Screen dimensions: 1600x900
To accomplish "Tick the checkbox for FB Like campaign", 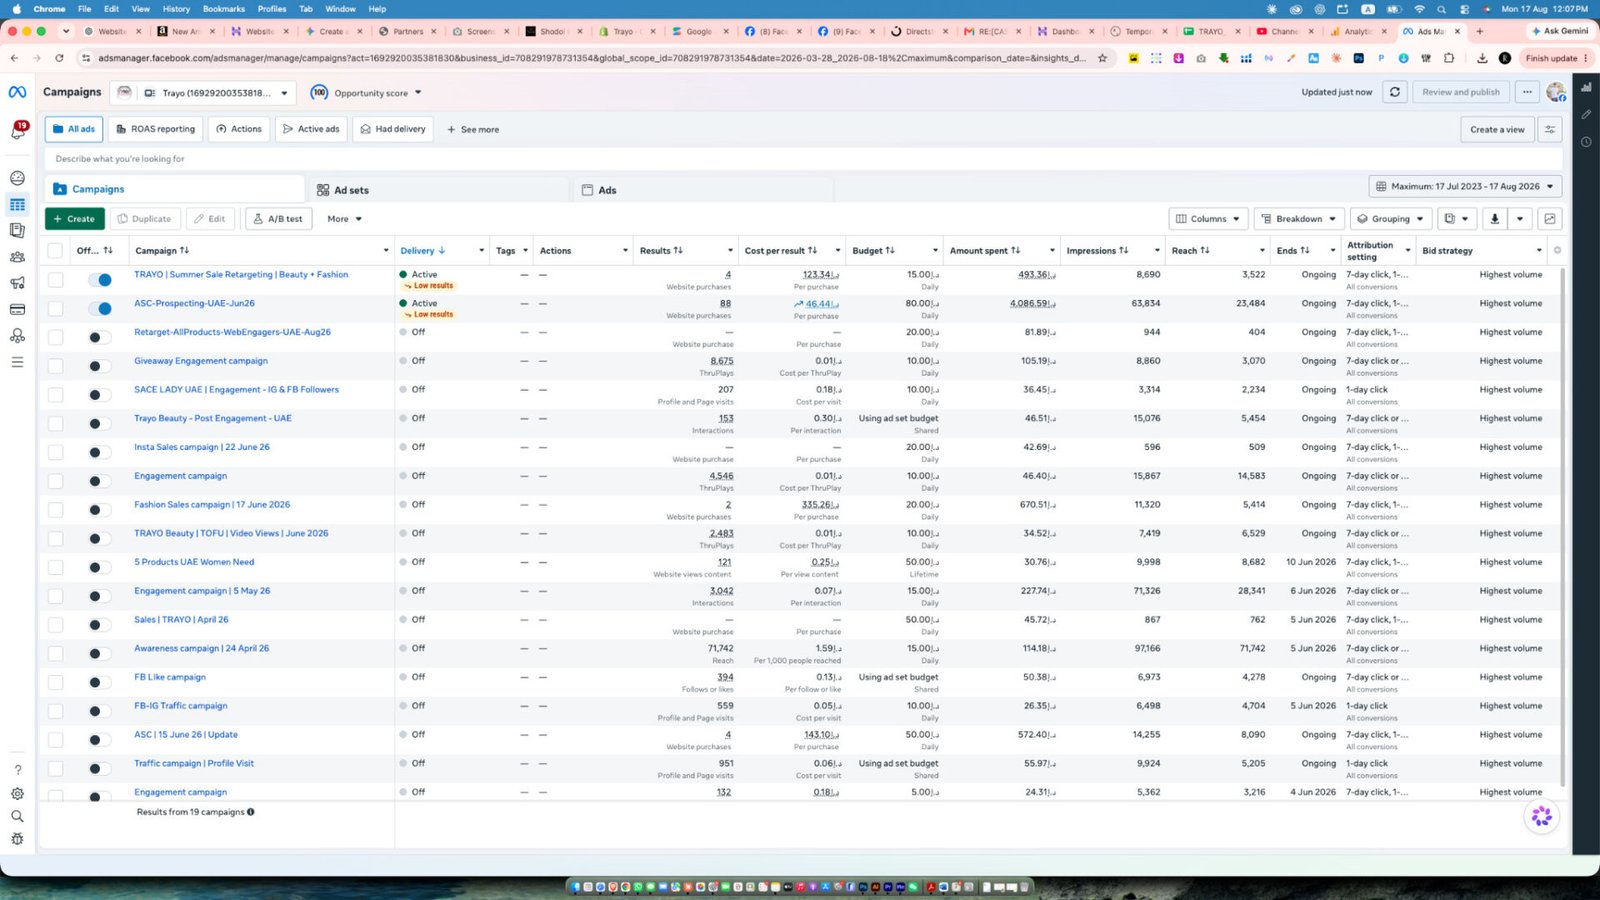I will tap(55, 682).
